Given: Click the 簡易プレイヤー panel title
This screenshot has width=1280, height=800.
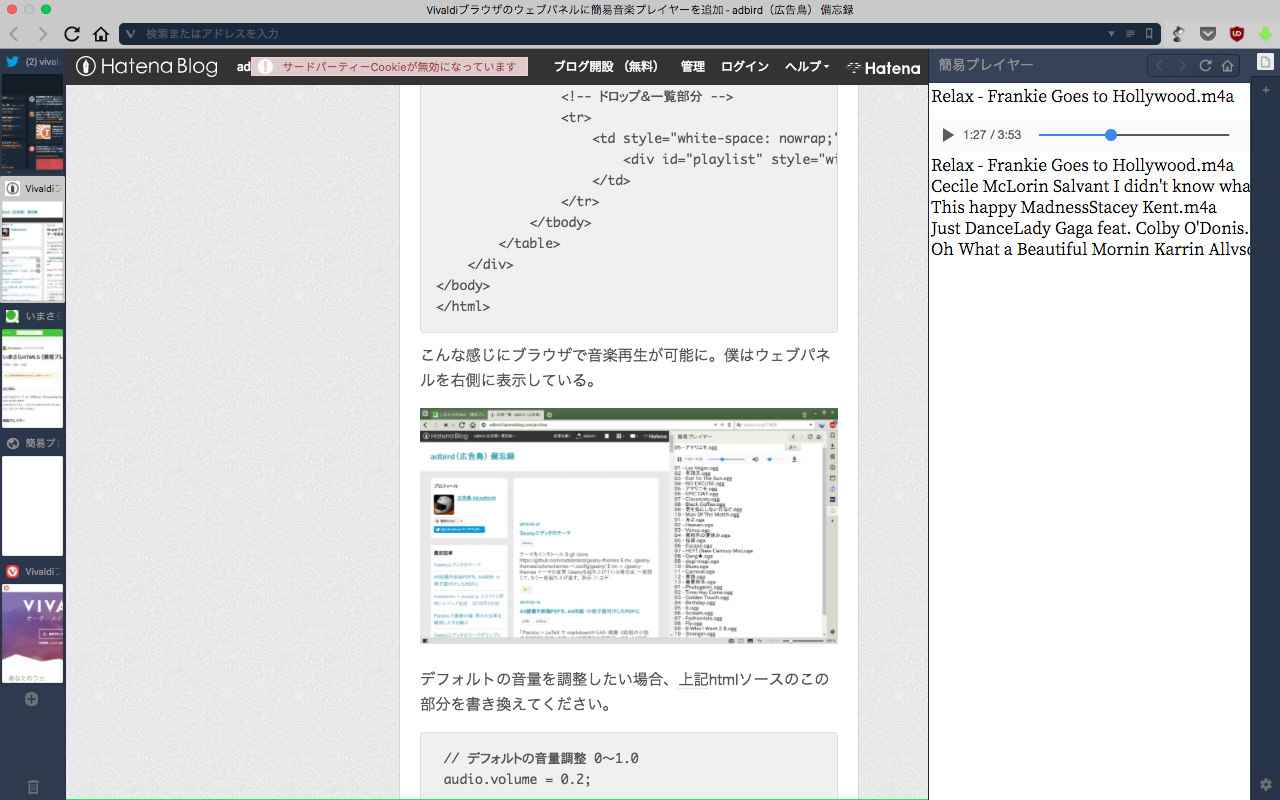Looking at the screenshot, I should click(x=986, y=66).
